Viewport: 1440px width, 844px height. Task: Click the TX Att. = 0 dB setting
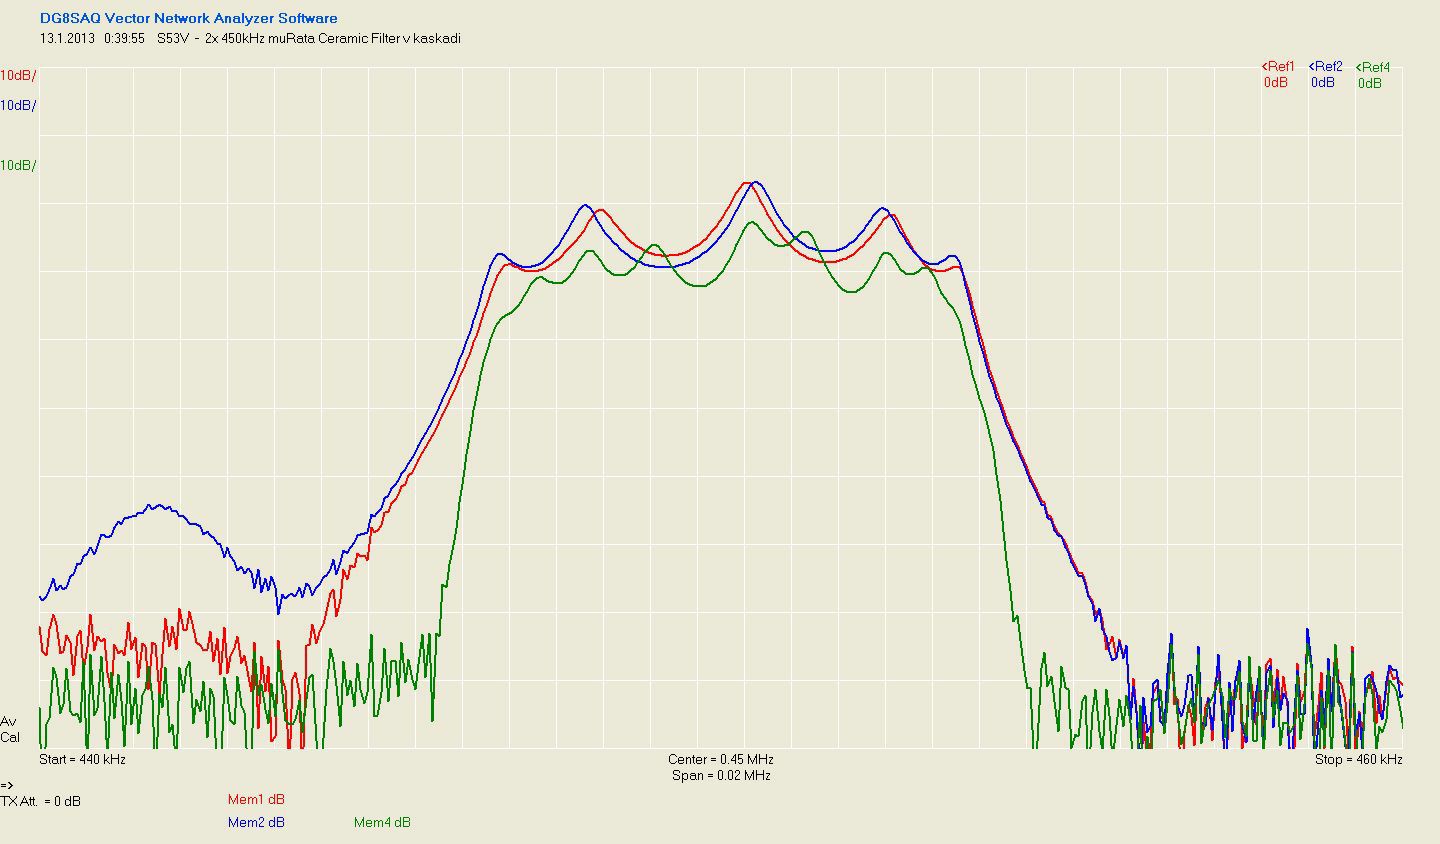pyautogui.click(x=41, y=801)
